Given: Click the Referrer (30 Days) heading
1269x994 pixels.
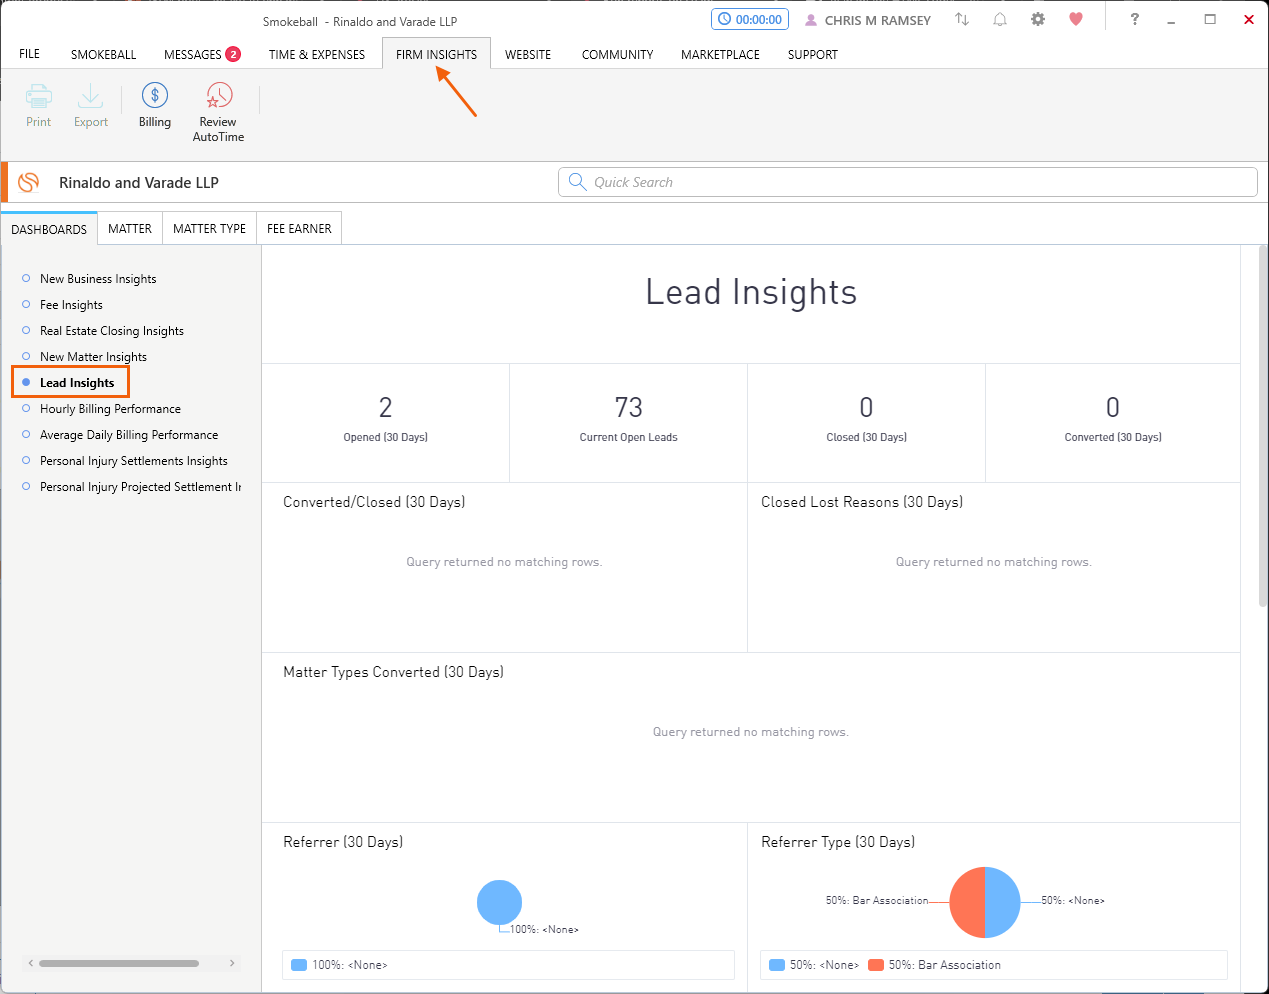Looking at the screenshot, I should coord(343,842).
